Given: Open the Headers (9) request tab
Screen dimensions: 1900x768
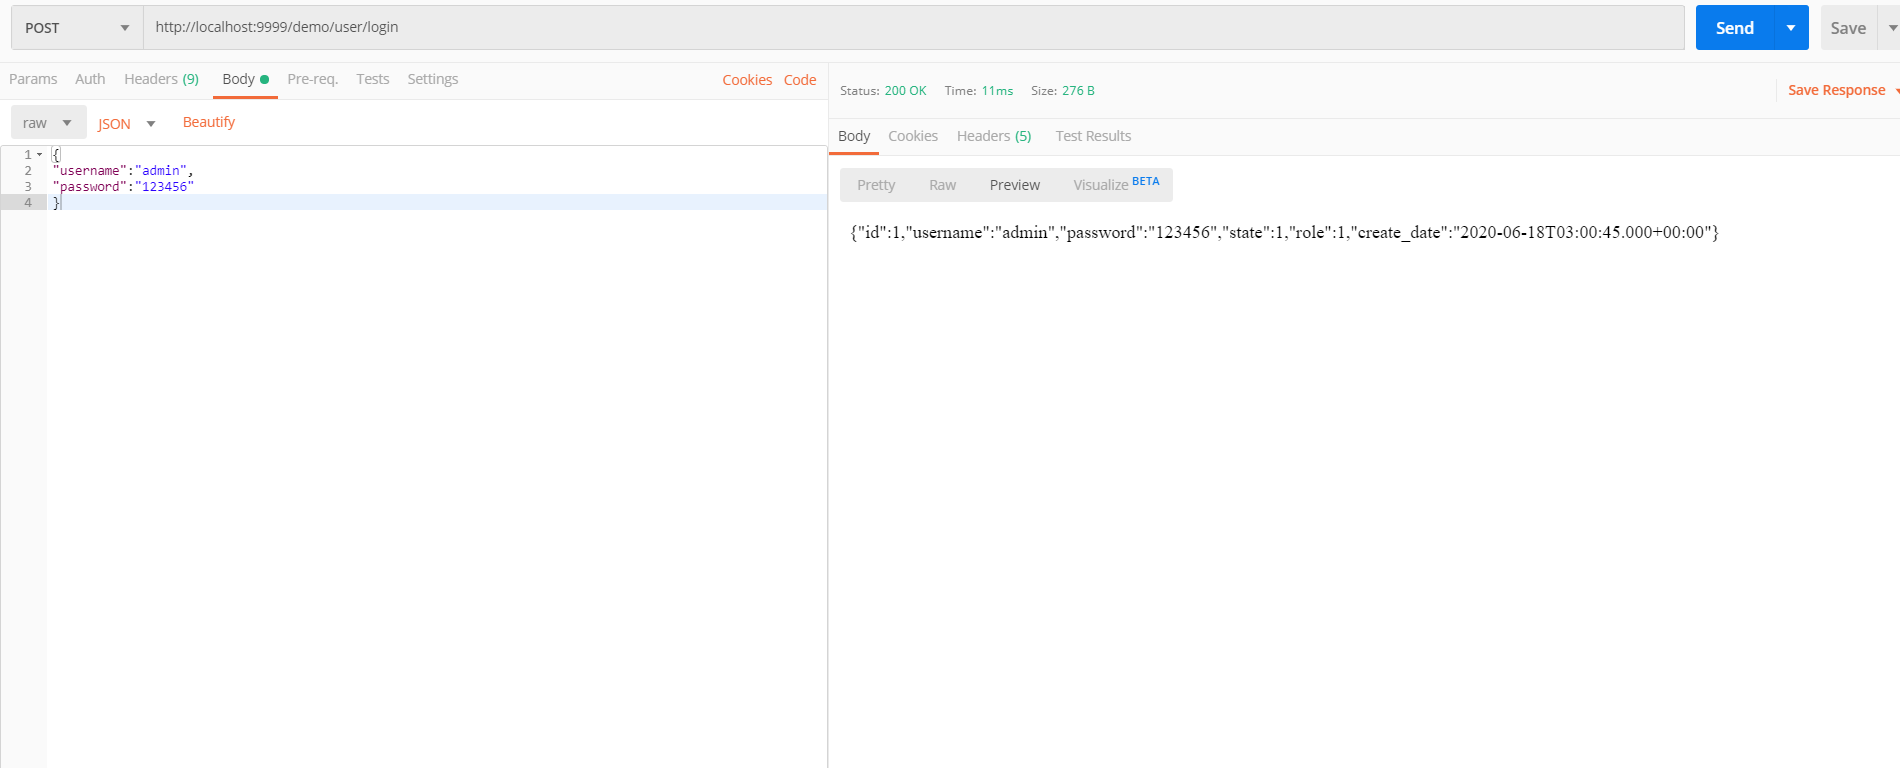Looking at the screenshot, I should pos(161,79).
